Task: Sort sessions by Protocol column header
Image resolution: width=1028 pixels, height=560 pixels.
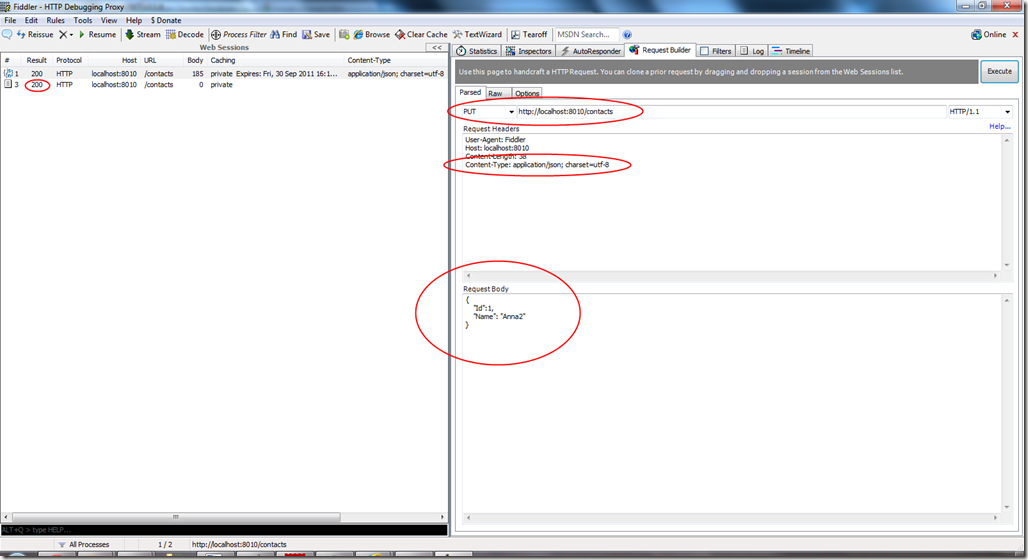Action: (69, 60)
